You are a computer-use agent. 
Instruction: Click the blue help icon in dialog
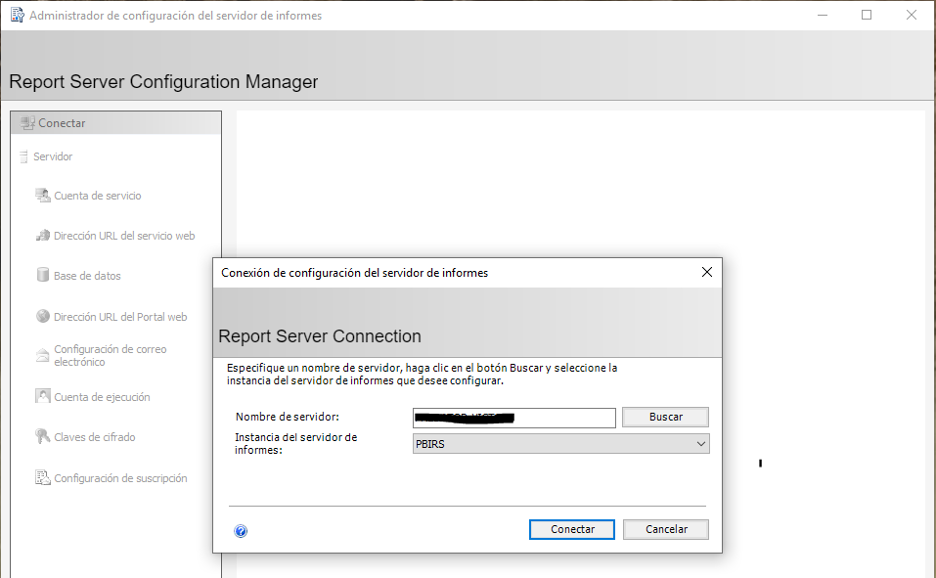(x=241, y=531)
